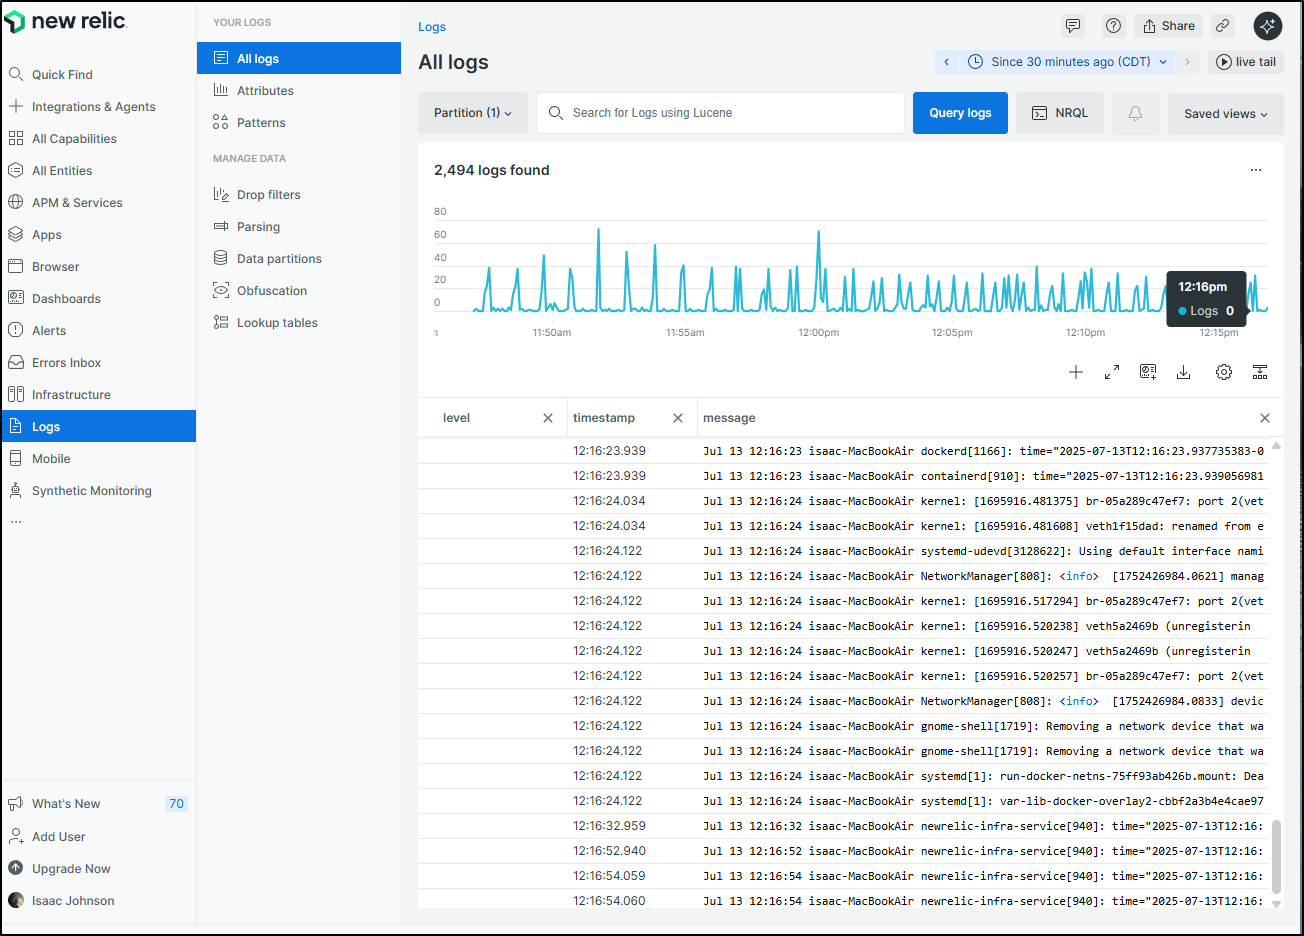Click the plus add column icon
Screen dimensions: 1304x936
pos(1076,372)
